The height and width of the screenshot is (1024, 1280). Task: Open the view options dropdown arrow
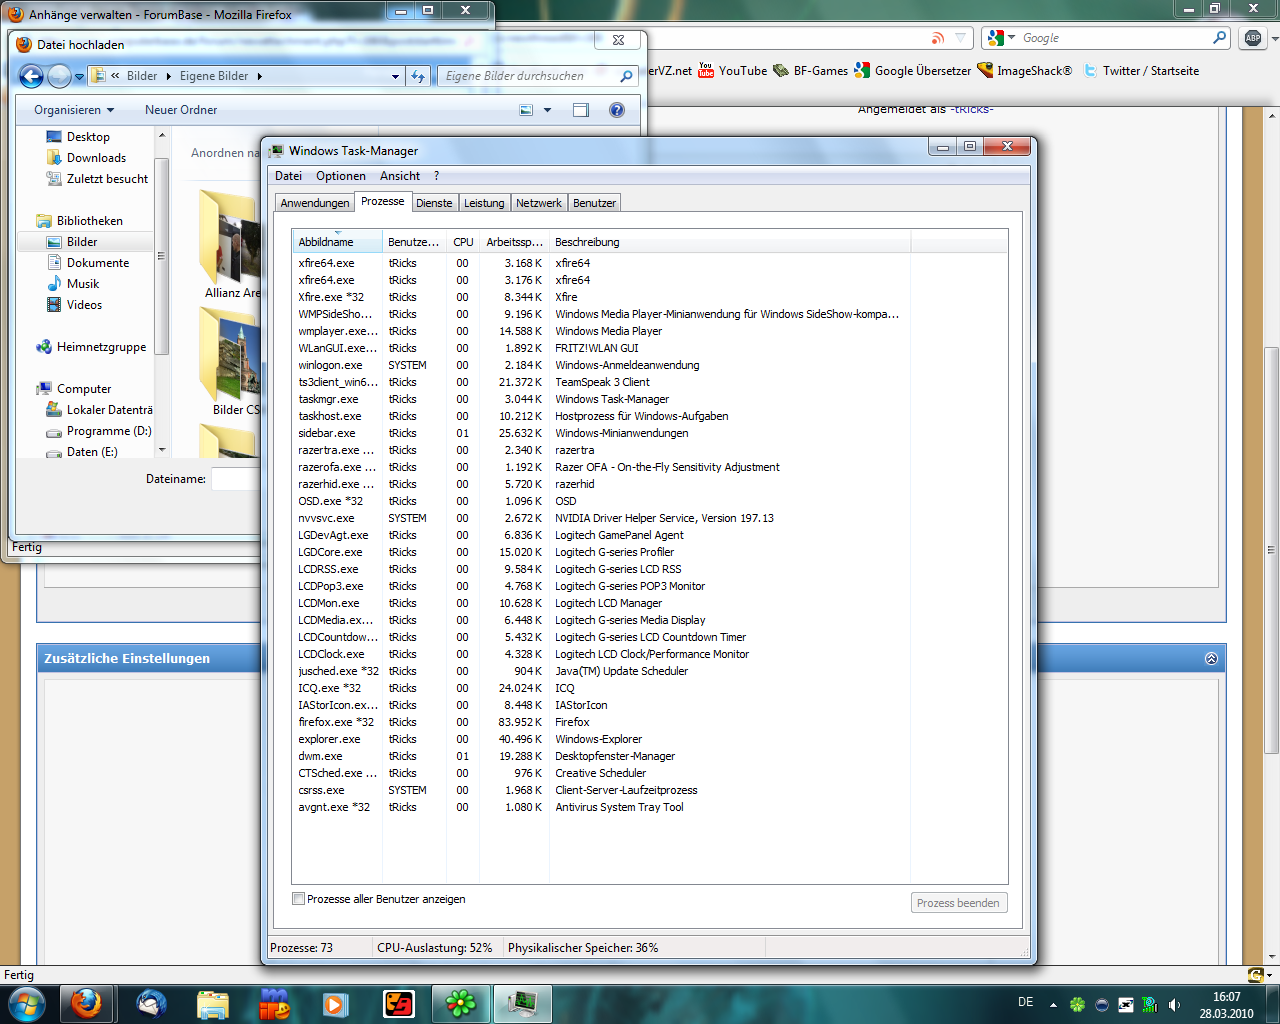tap(547, 110)
